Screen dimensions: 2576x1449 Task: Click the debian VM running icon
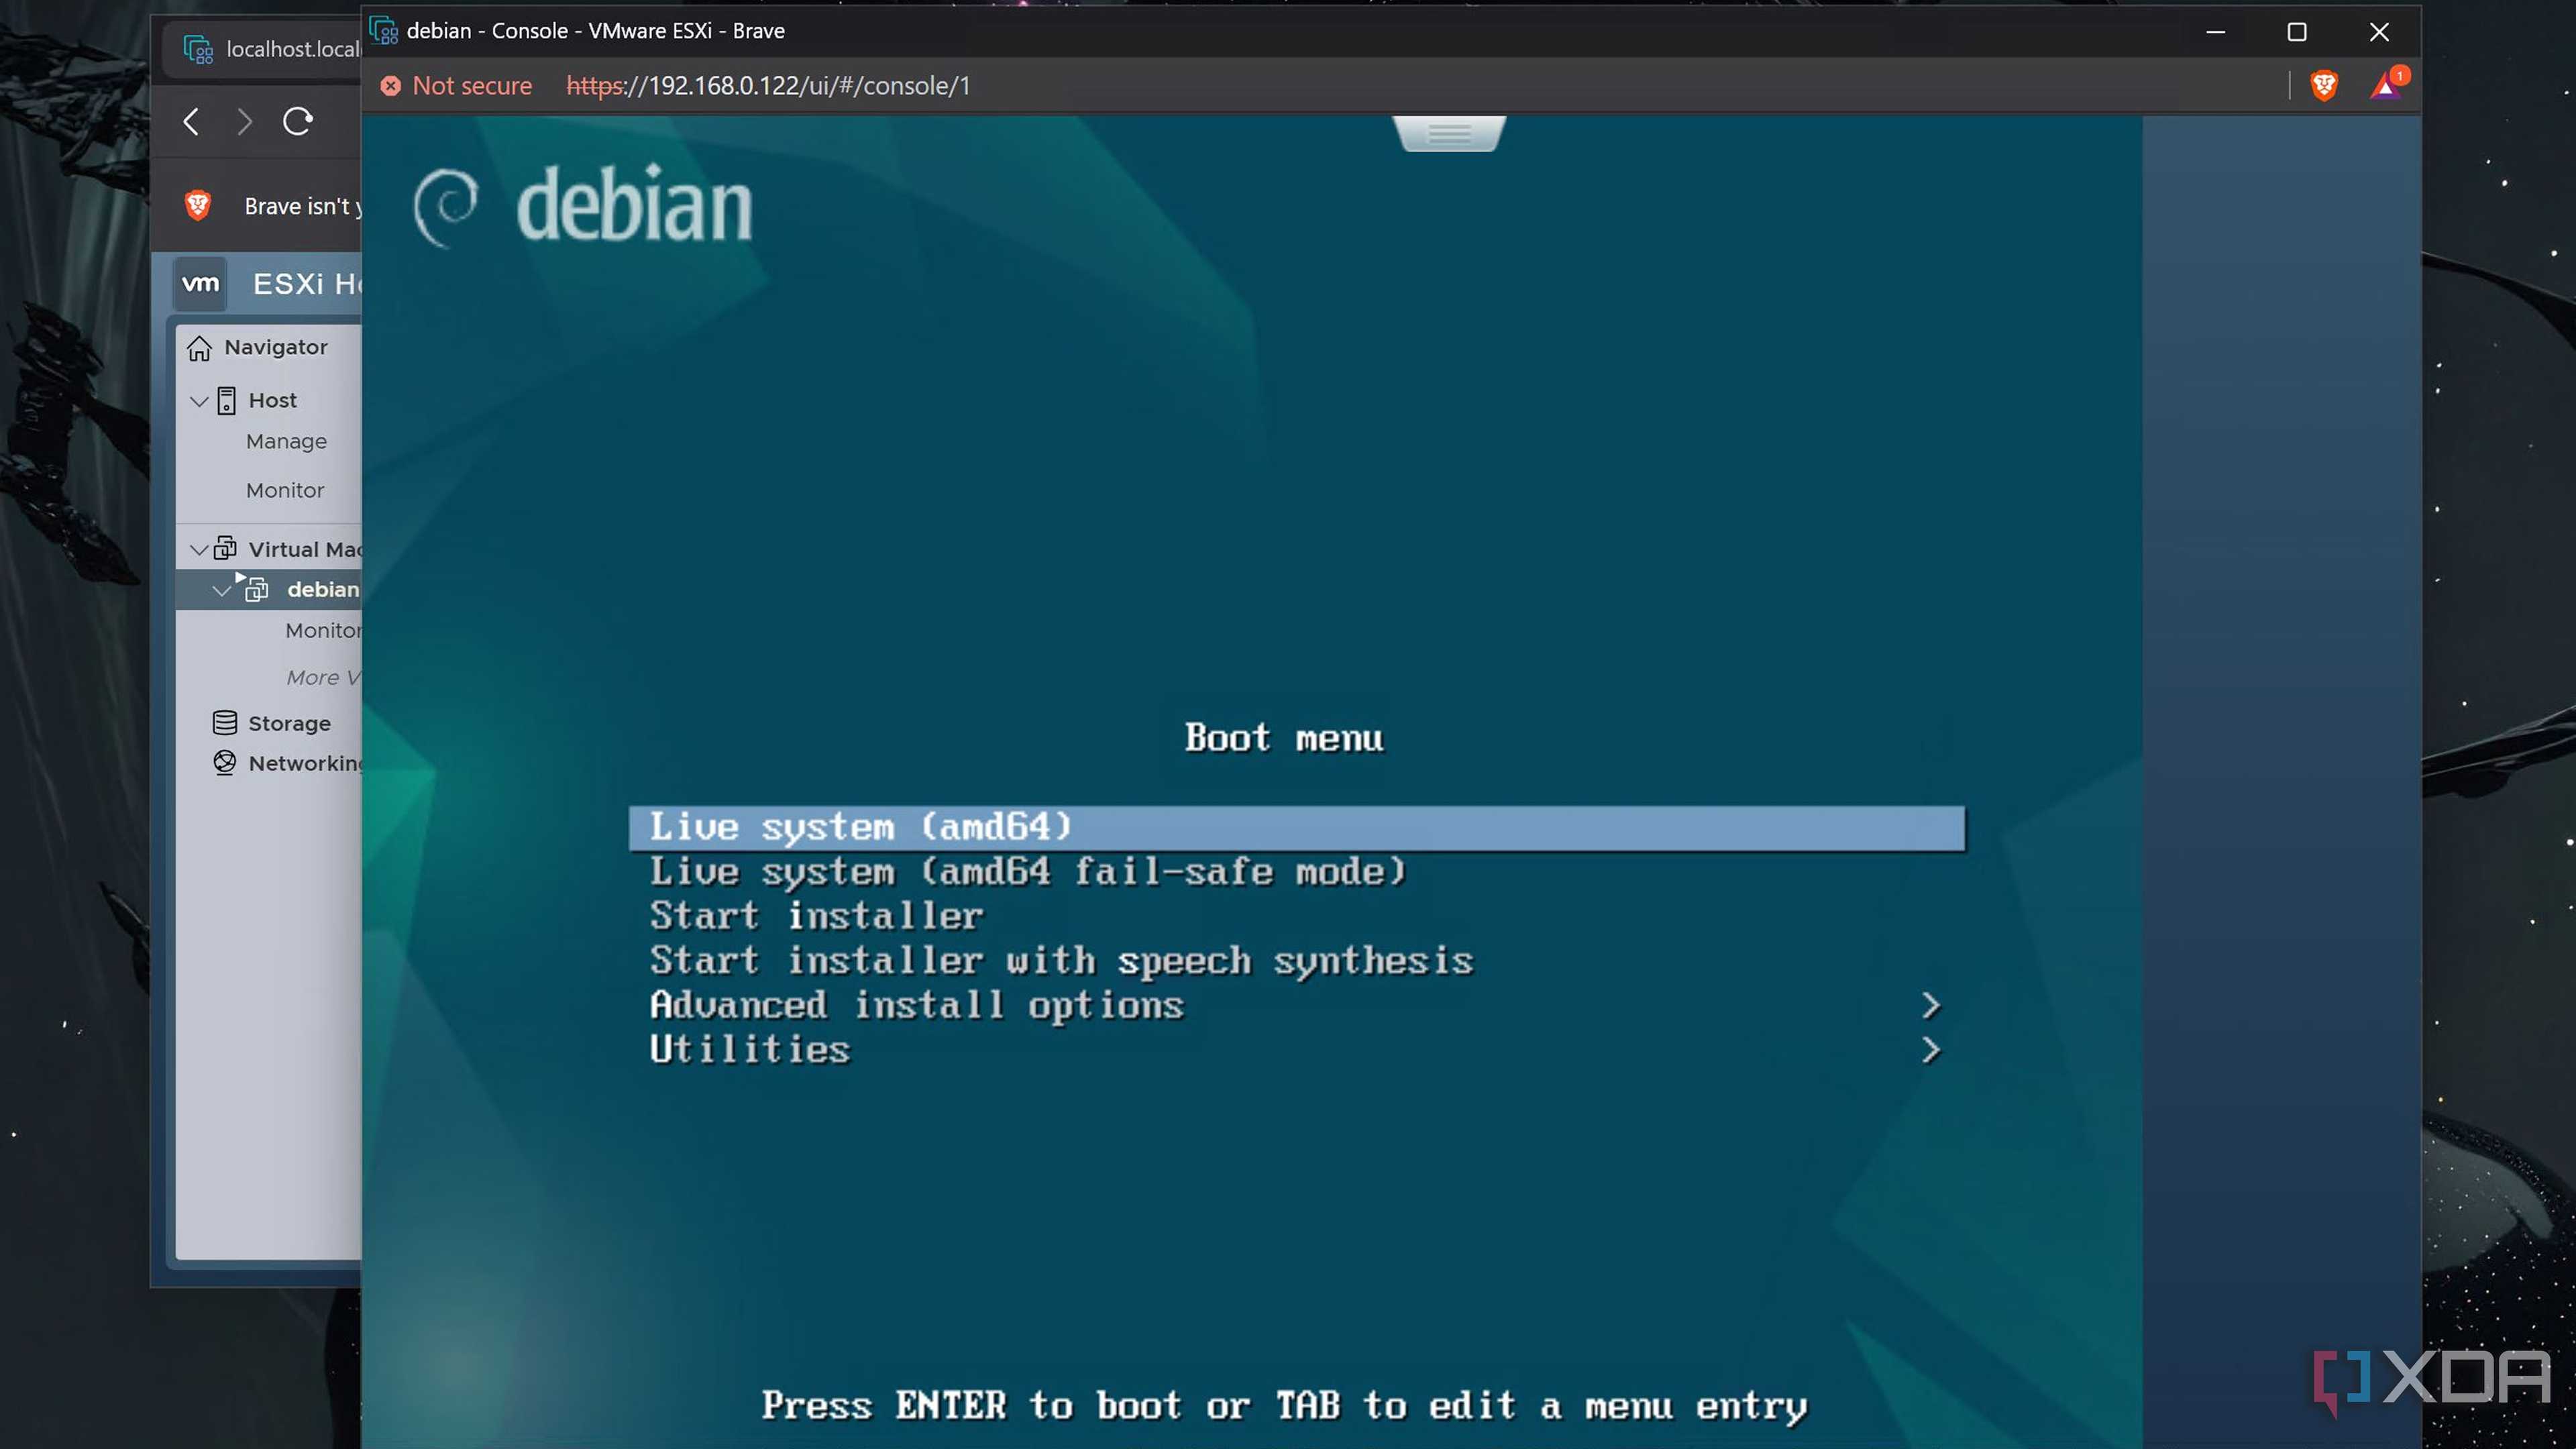click(254, 588)
